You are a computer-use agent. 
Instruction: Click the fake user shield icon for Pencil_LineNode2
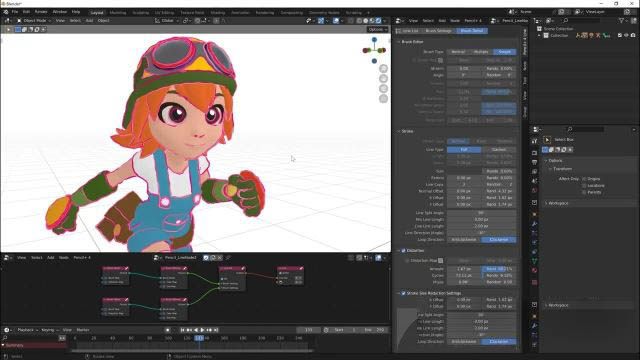click(206, 258)
